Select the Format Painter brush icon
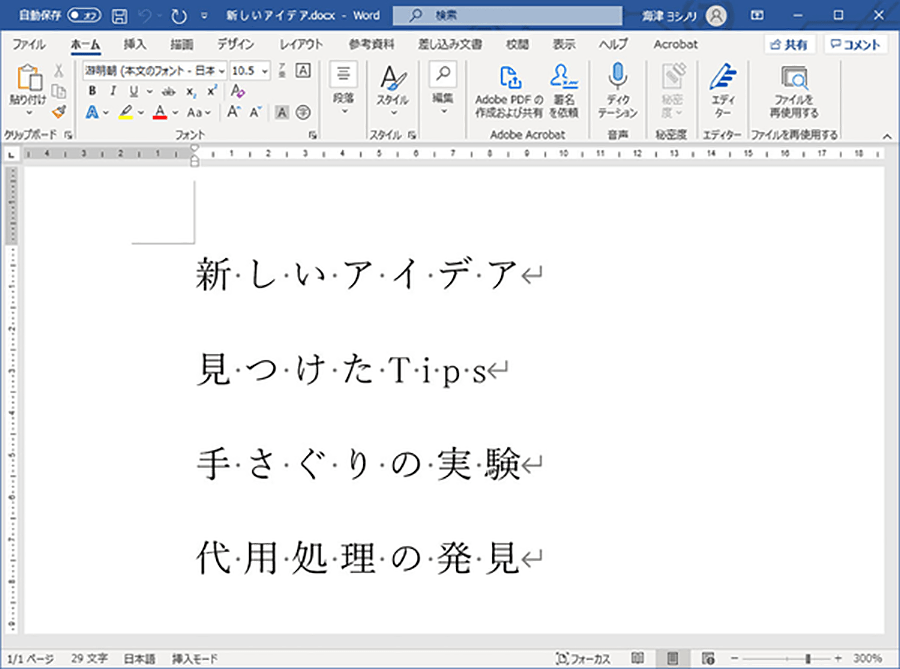Screen dimensions: 900x669 coord(59,111)
